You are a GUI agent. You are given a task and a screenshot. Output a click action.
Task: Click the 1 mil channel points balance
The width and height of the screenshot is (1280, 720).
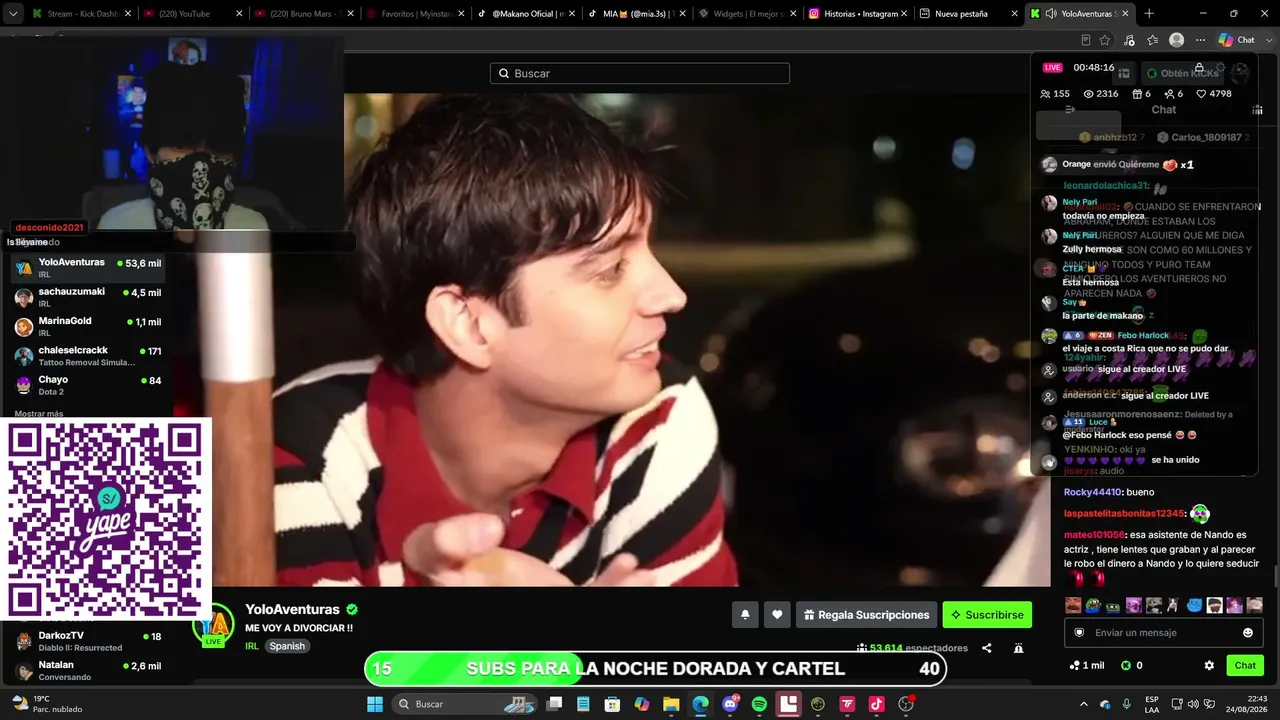pos(1087,665)
